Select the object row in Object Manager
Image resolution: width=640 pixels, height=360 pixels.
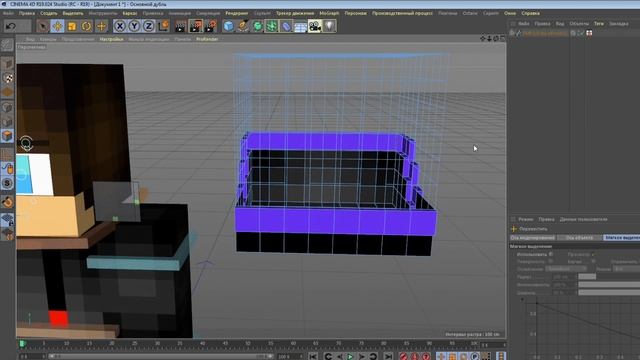pos(544,33)
